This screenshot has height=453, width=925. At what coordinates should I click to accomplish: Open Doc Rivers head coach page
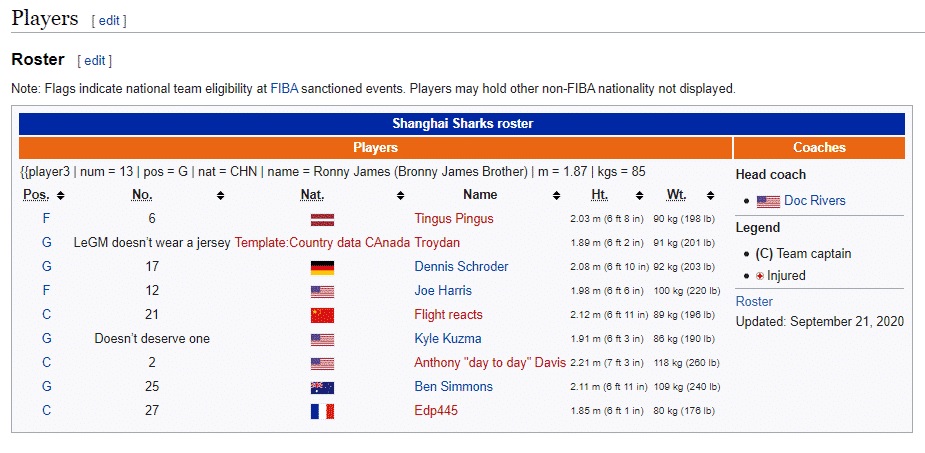815,201
